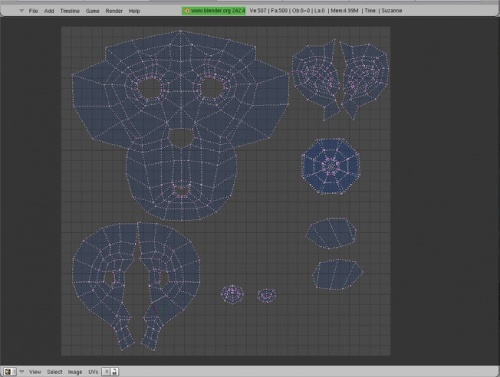Screen dimensions: 500x377
Task: Open the Help menu
Action: [134, 11]
